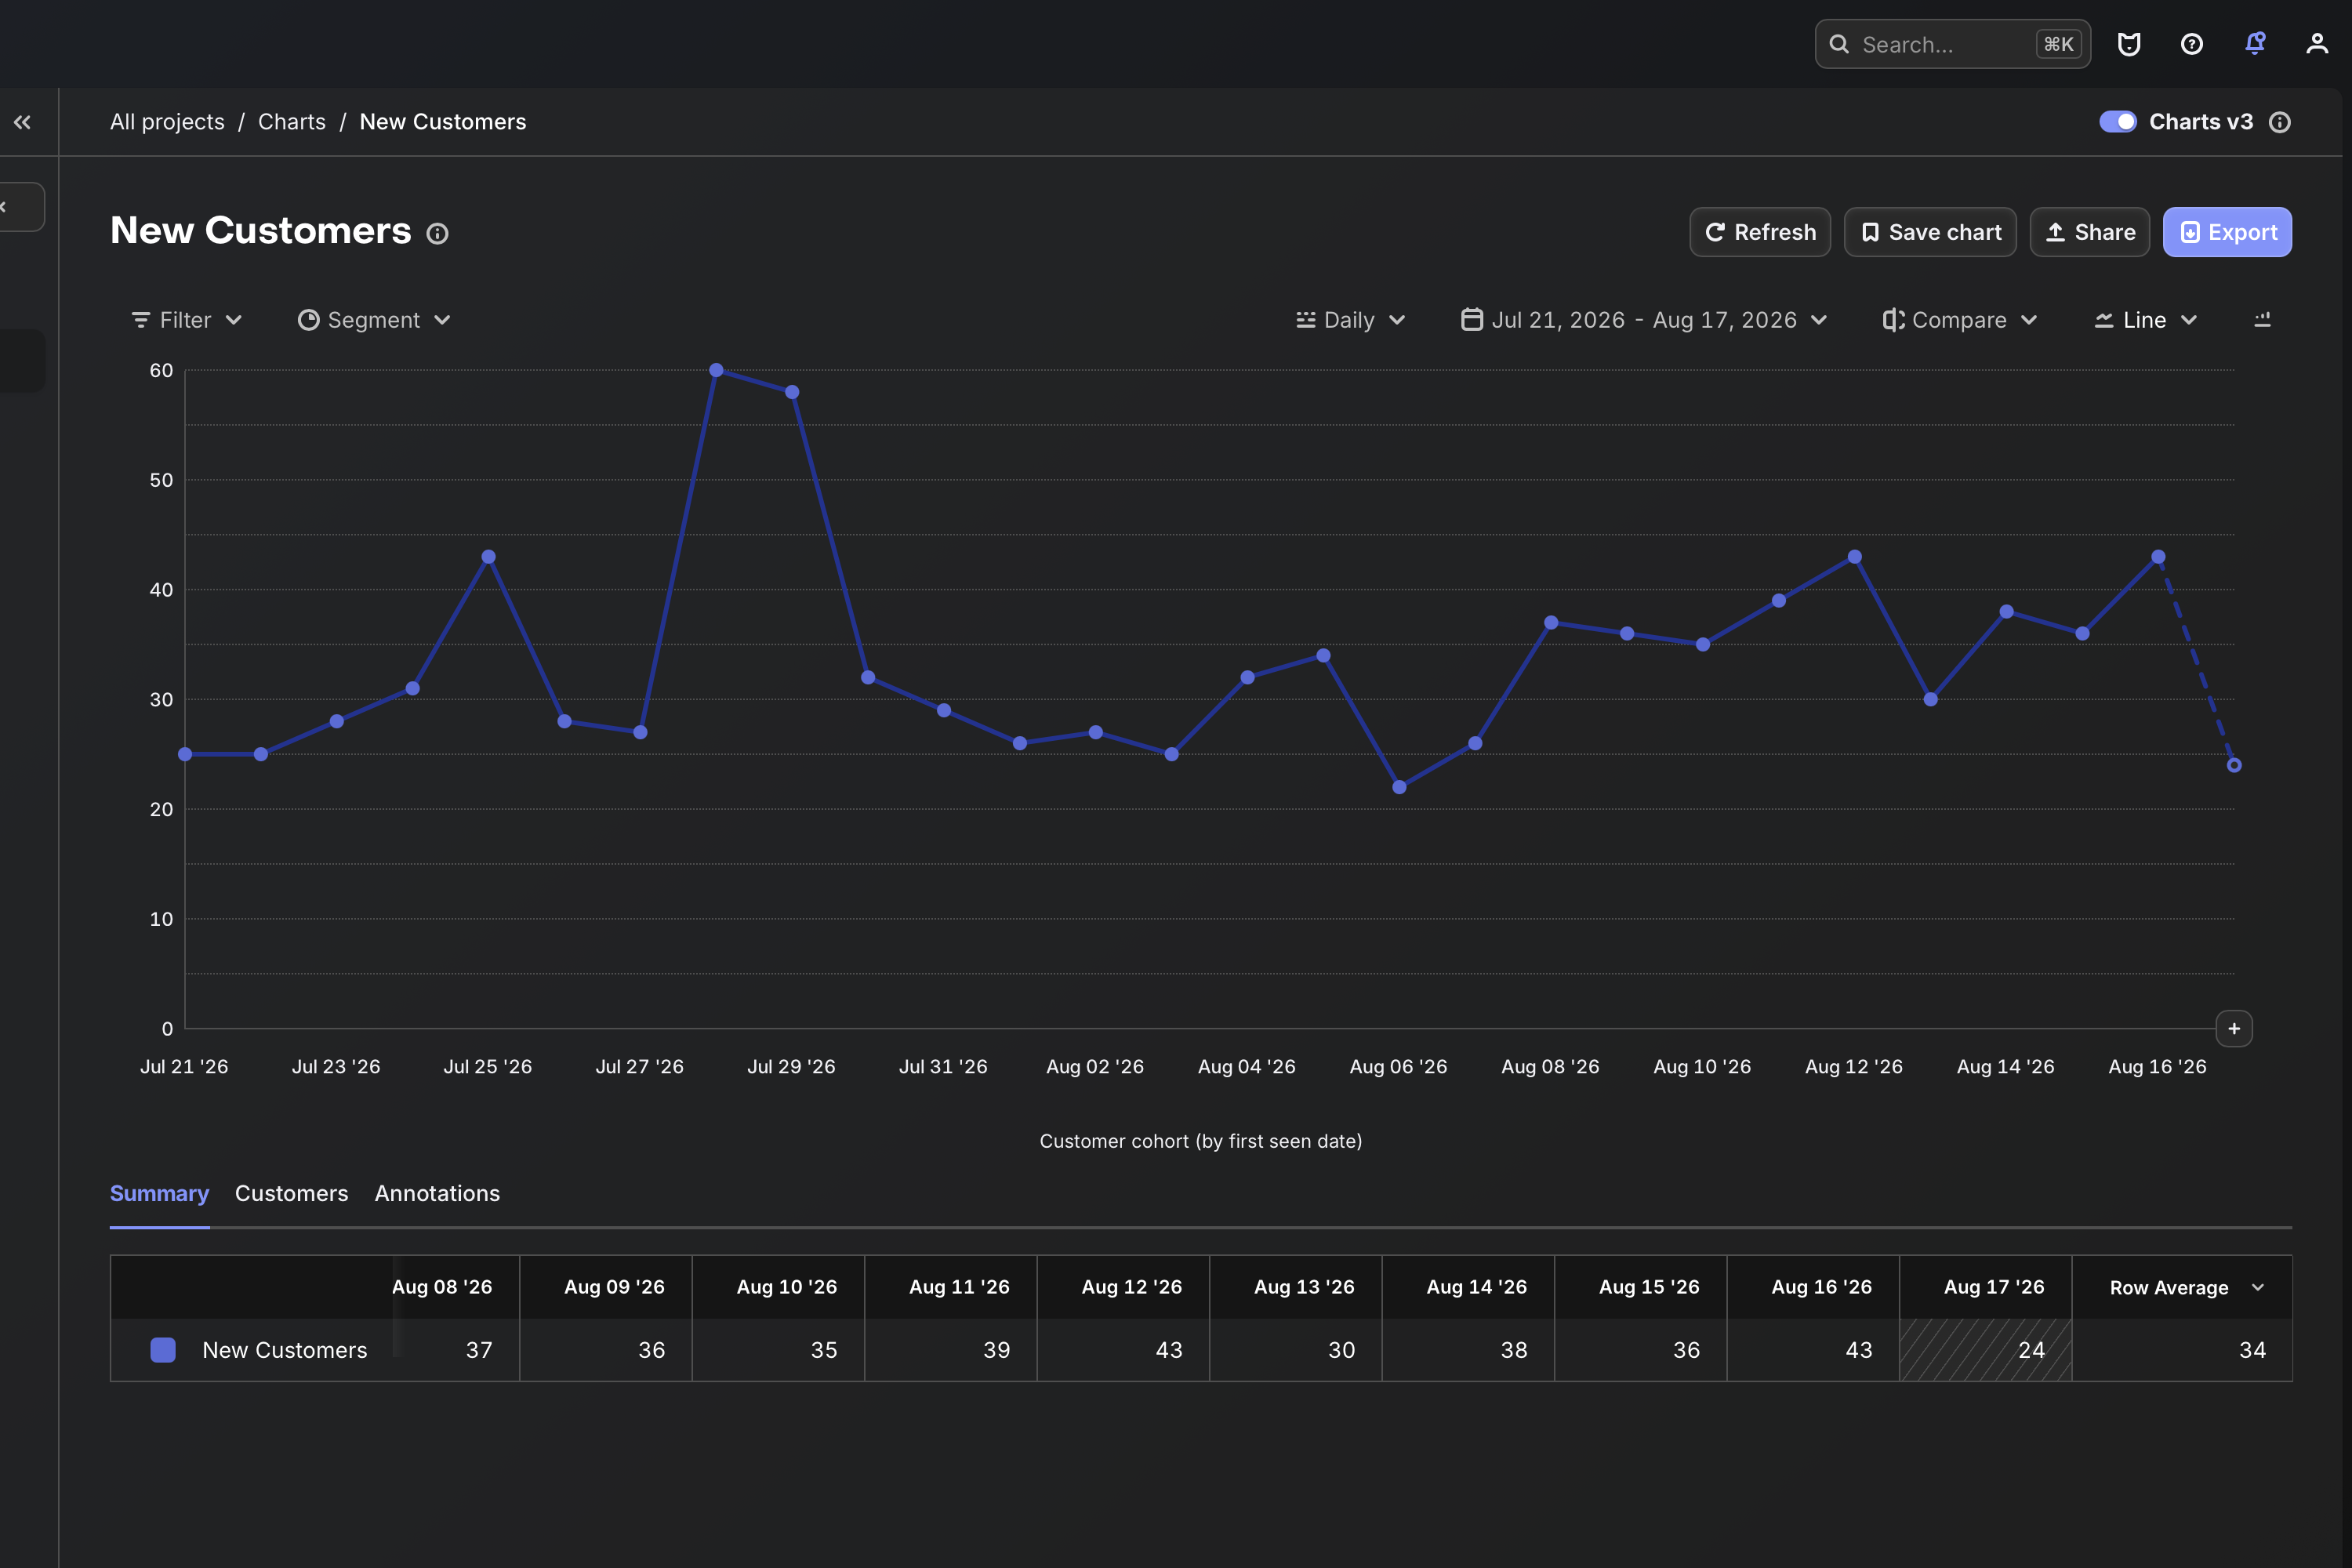Click the Export button
This screenshot has width=2352, height=1568.
click(2227, 232)
